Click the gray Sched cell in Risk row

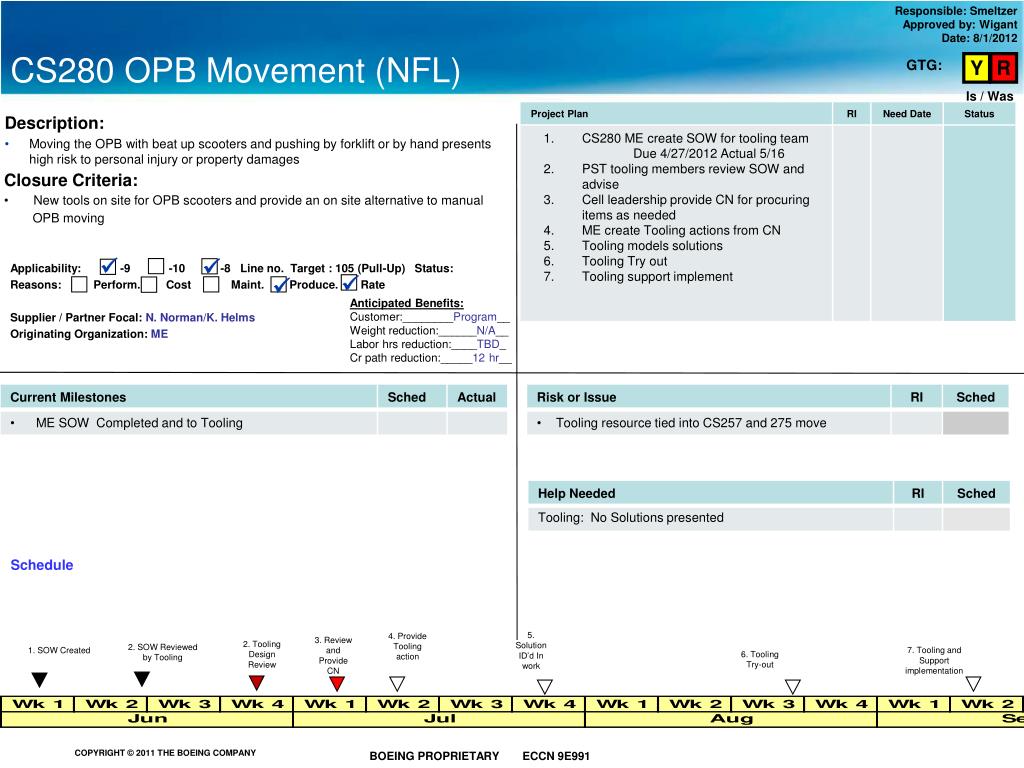(976, 423)
